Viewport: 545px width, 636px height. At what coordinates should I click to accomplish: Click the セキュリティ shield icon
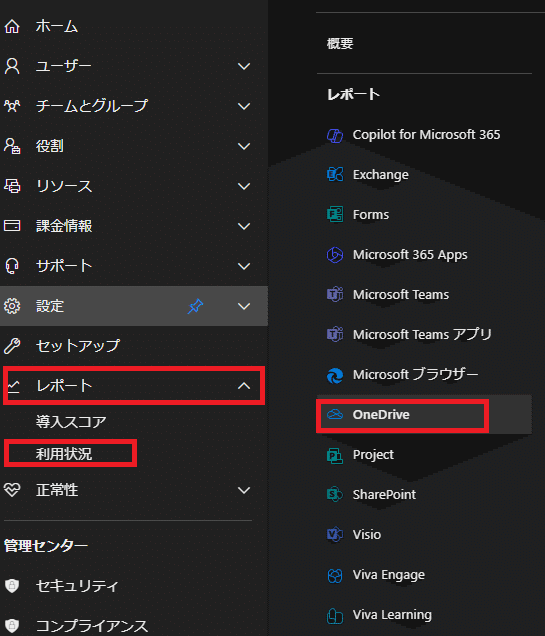tap(12, 586)
